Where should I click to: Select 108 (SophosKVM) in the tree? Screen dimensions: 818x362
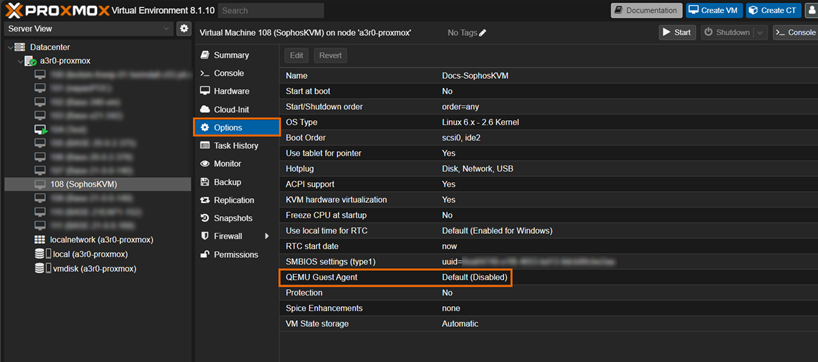(98, 184)
